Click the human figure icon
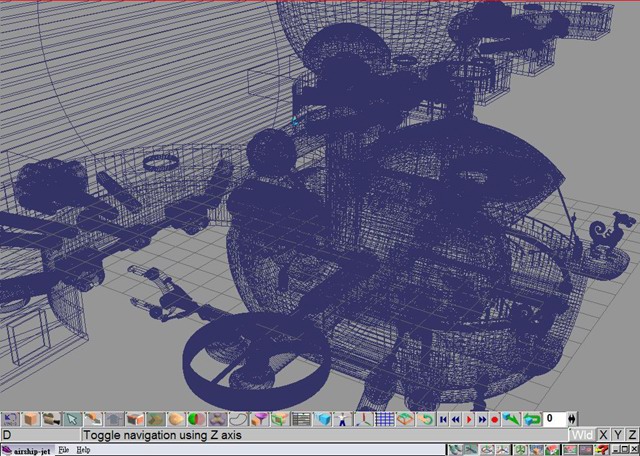640x456 pixels. (x=343, y=420)
